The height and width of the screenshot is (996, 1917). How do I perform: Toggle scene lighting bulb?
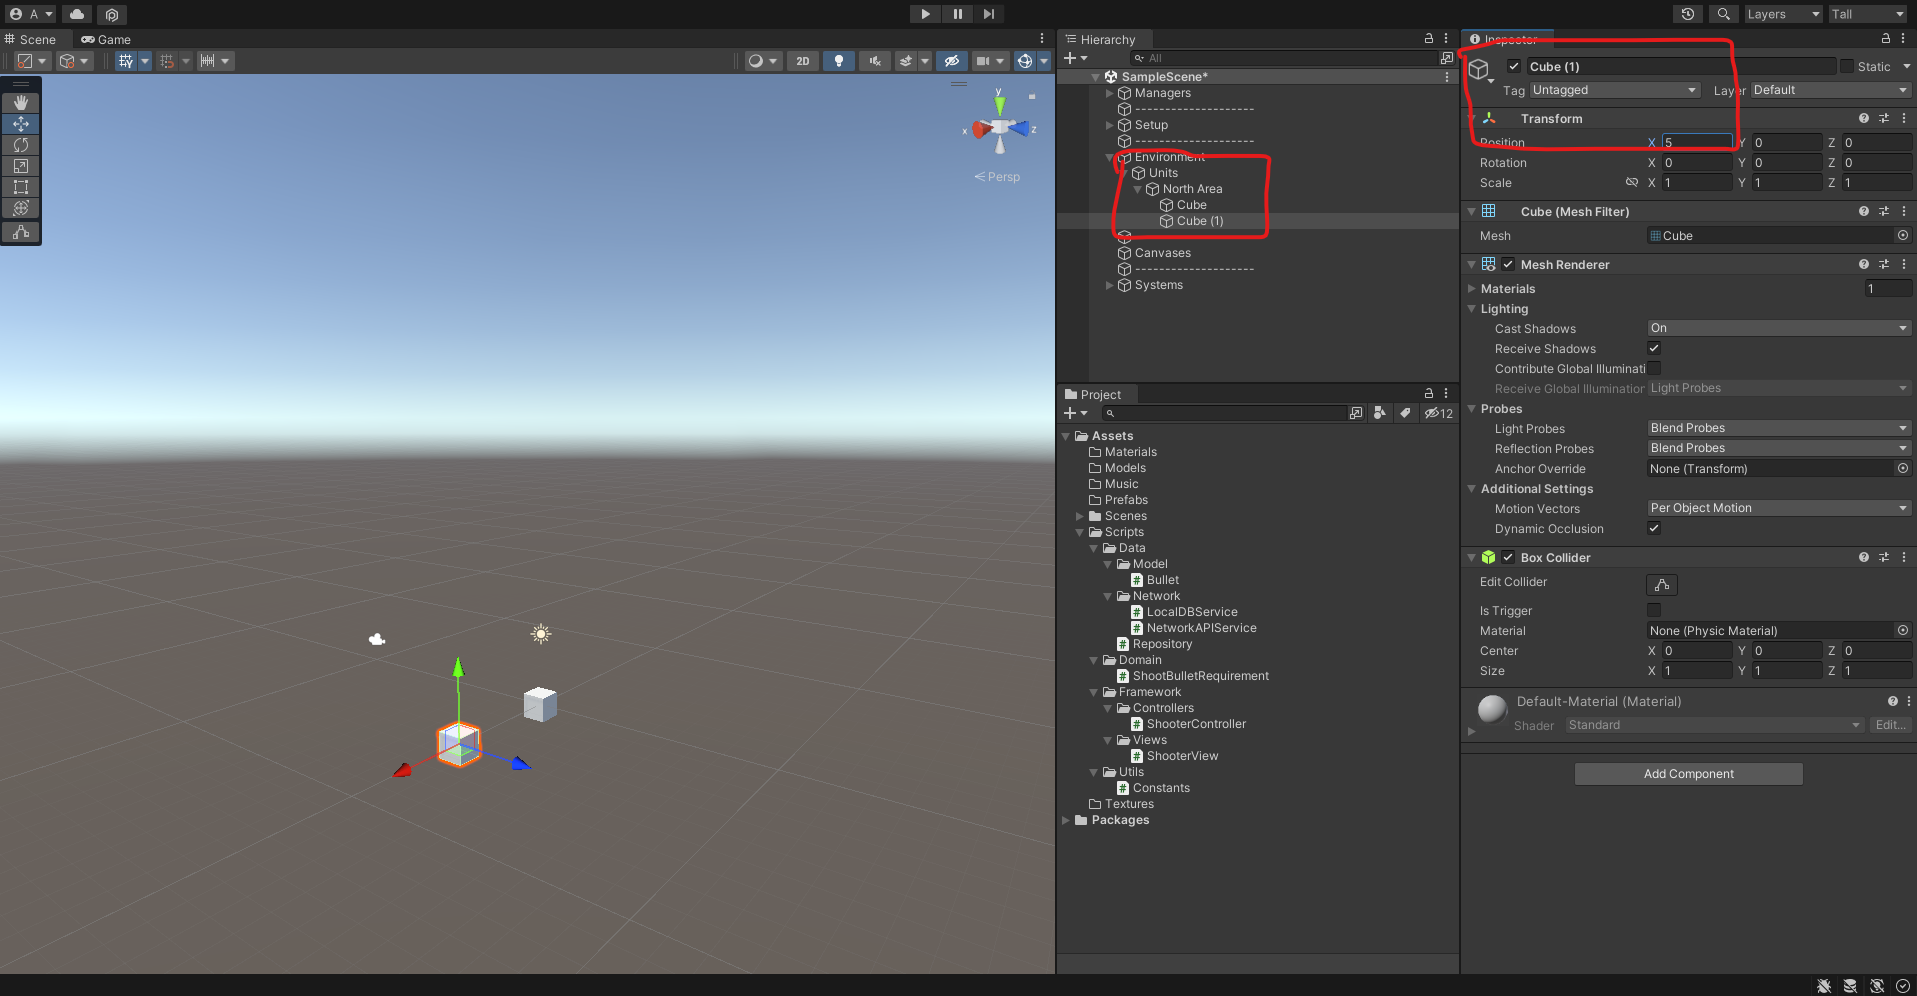click(x=838, y=61)
